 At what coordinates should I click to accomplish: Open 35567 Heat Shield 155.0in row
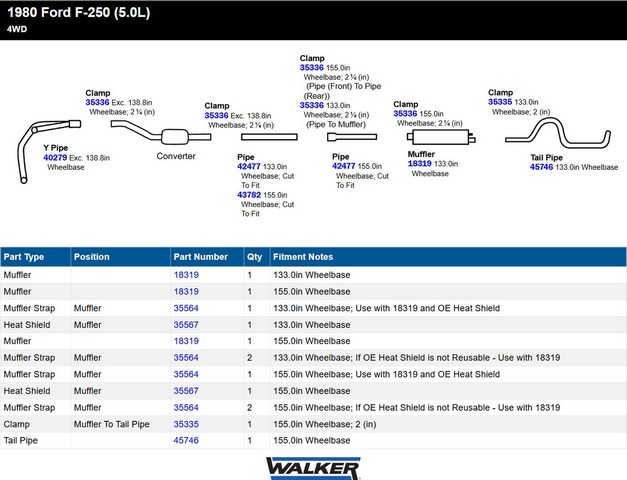tap(186, 391)
